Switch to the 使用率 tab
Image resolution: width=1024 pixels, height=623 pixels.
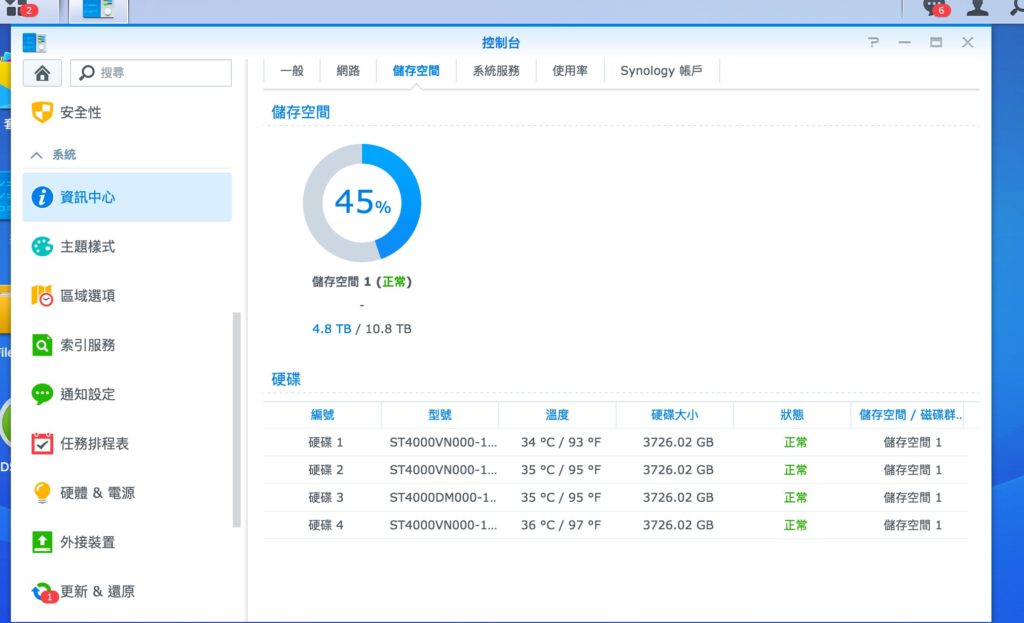tap(570, 71)
